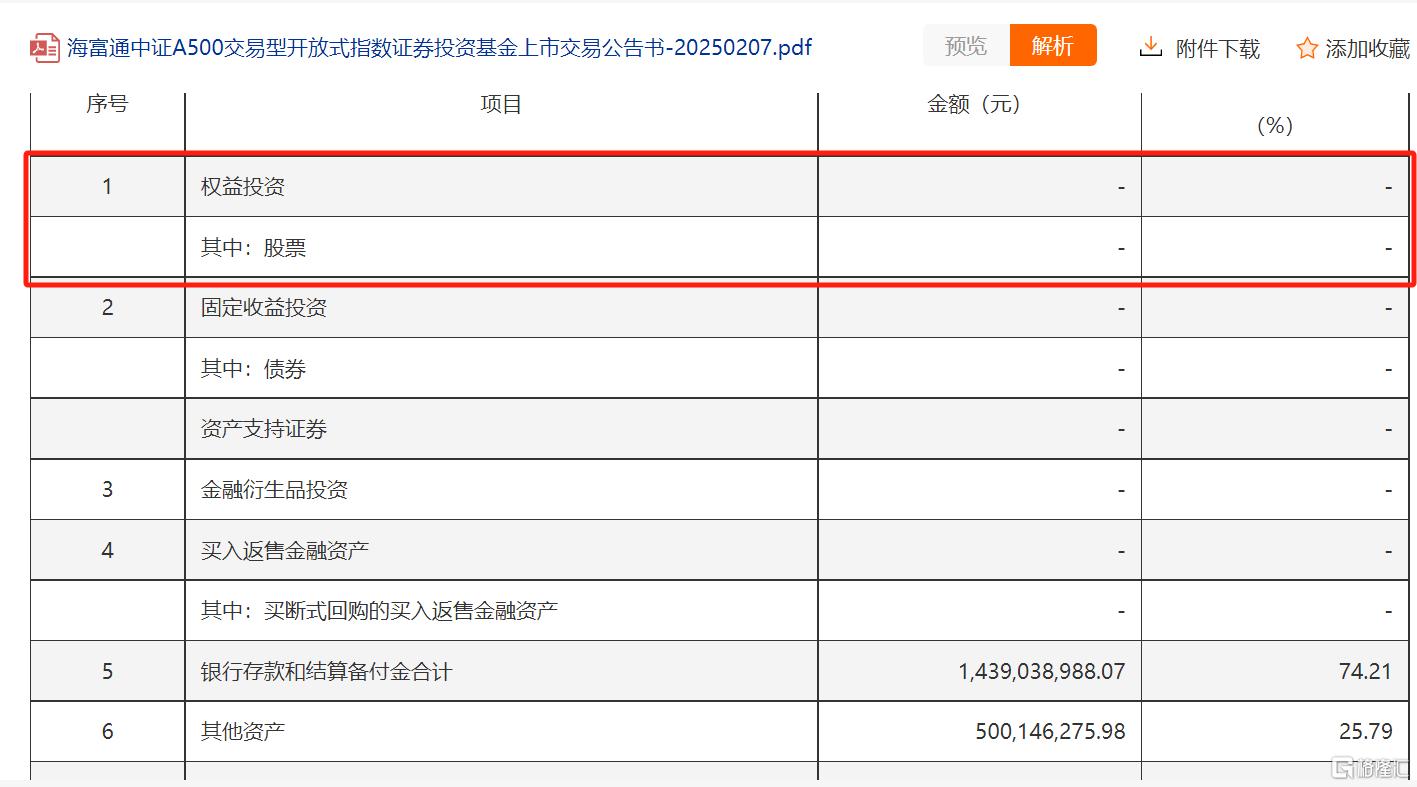Click the 资产支持证券 table cell
The width and height of the screenshot is (1417, 787).
(x=264, y=429)
